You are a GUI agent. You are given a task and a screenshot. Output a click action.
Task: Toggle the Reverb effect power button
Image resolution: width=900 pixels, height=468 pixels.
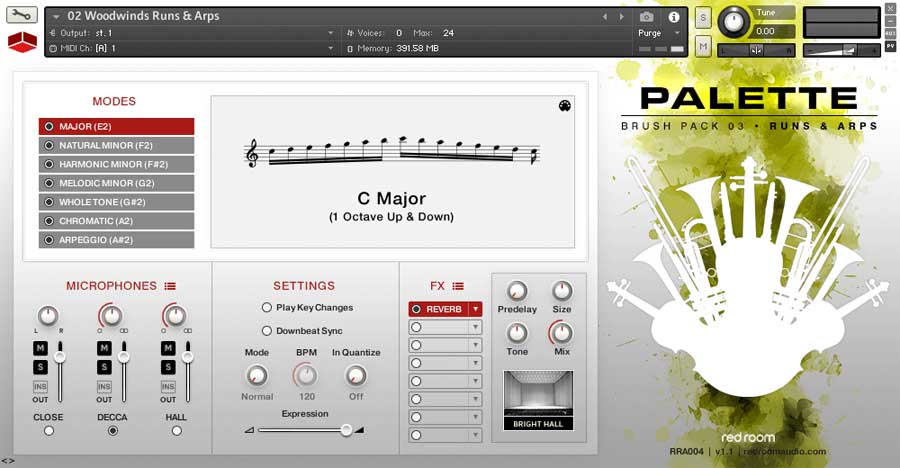pyautogui.click(x=416, y=309)
